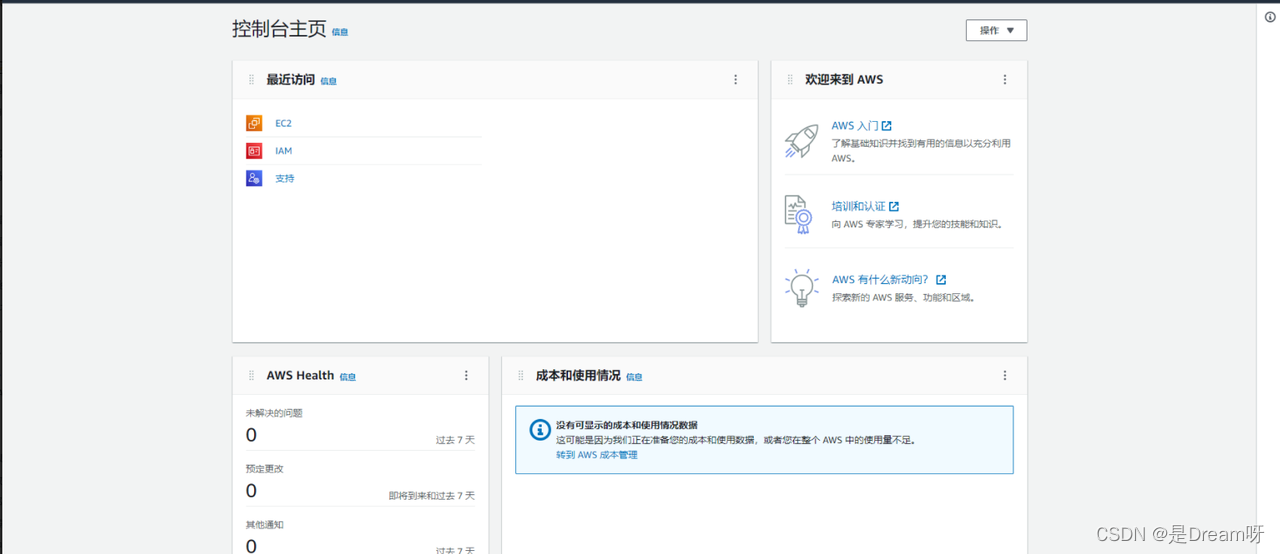Open the EC2 recent service link
This screenshot has width=1280, height=554.
click(x=284, y=123)
